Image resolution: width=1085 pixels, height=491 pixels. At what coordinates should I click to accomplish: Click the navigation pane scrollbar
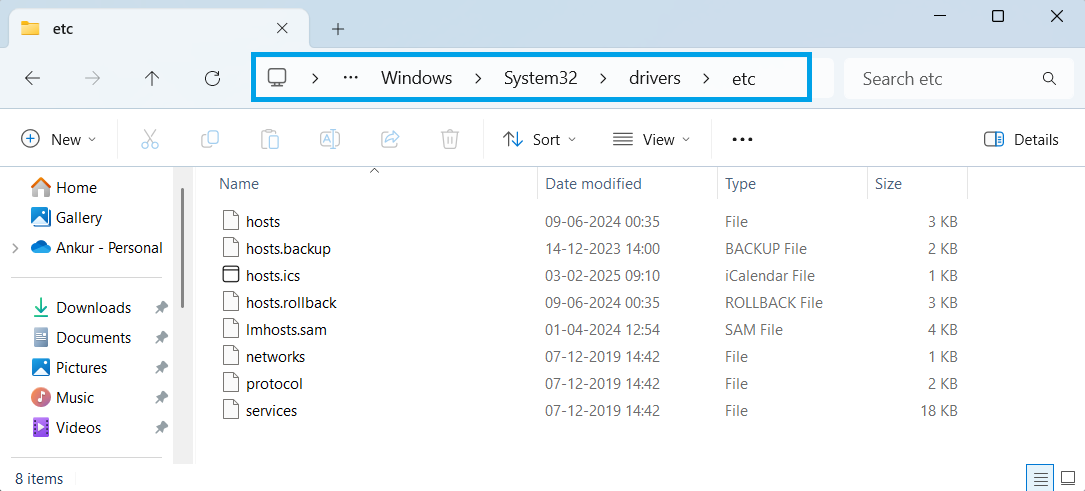183,249
